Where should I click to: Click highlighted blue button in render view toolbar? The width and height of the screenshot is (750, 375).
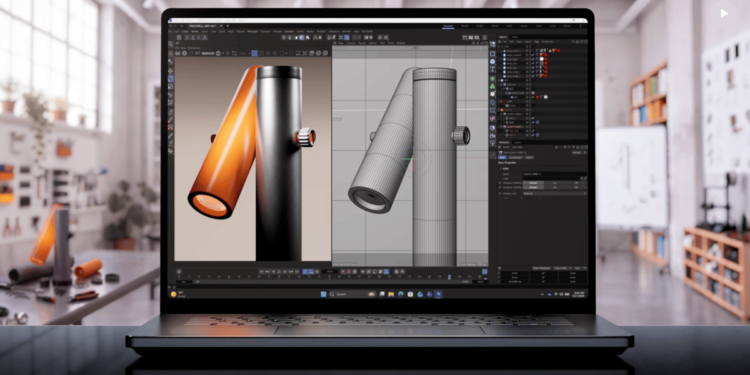click(254, 53)
